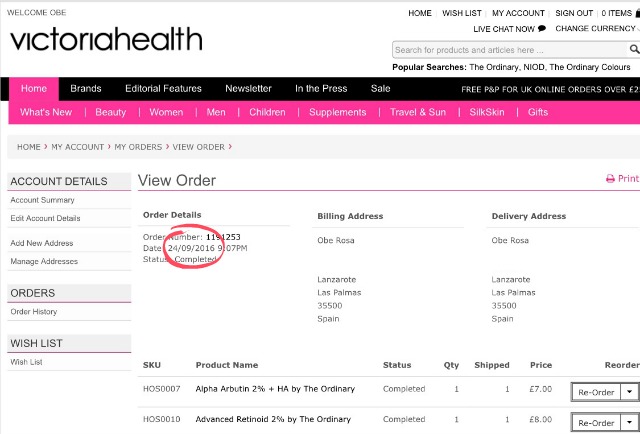Viewport: 640px width, 434px height.
Task: Click popular search 'NIOD'
Action: [x=533, y=67]
